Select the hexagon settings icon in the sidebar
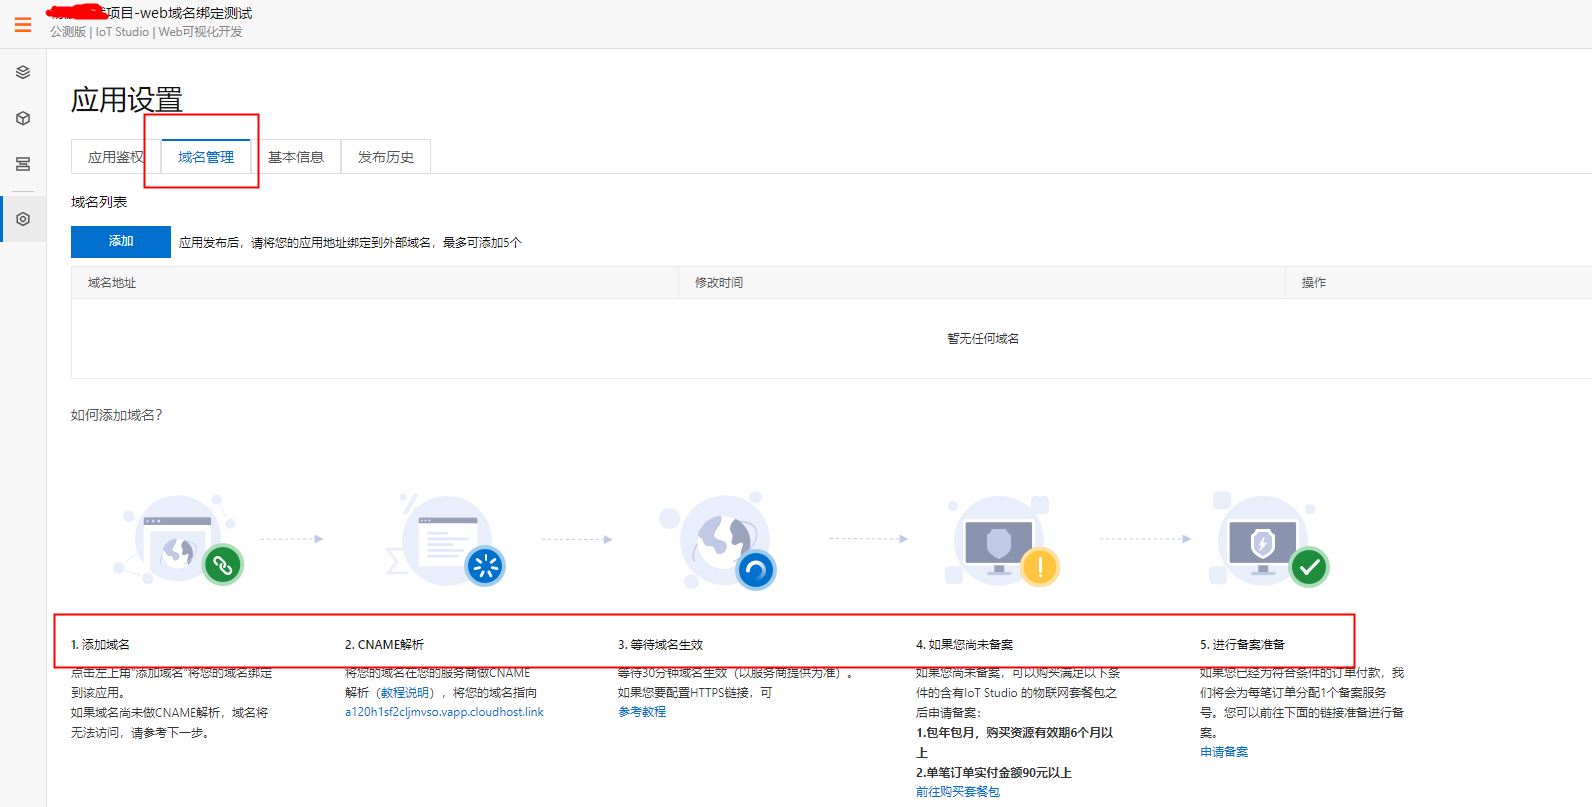The width and height of the screenshot is (1592, 807). point(23,219)
